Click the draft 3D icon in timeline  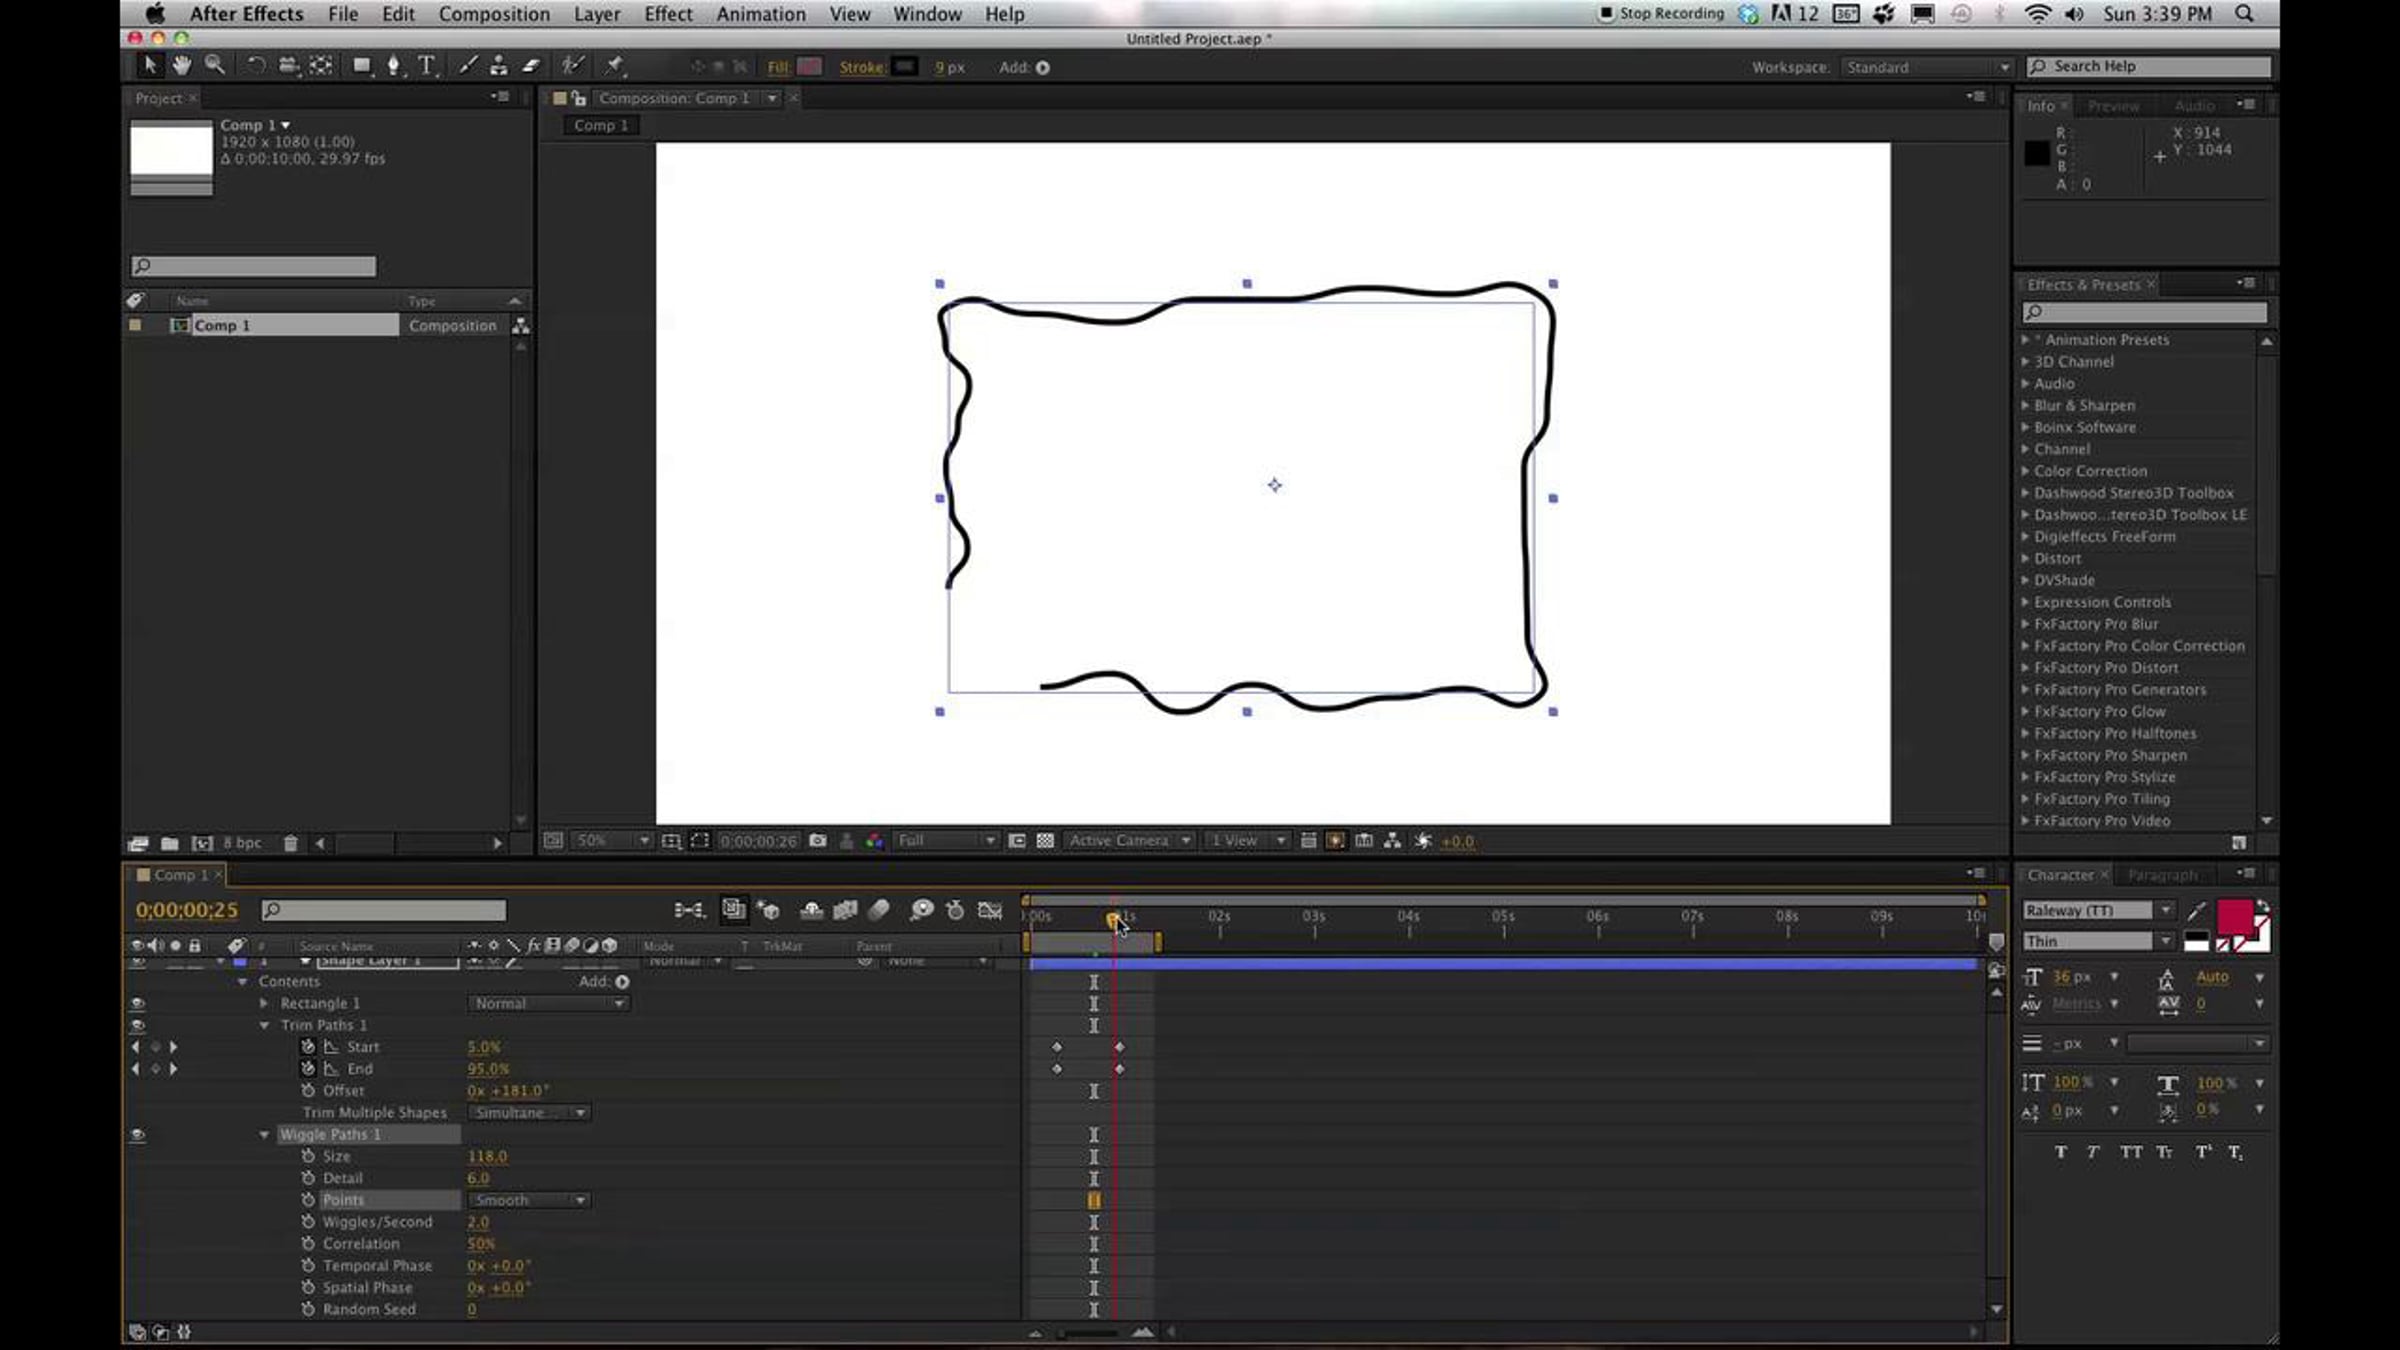coord(768,910)
